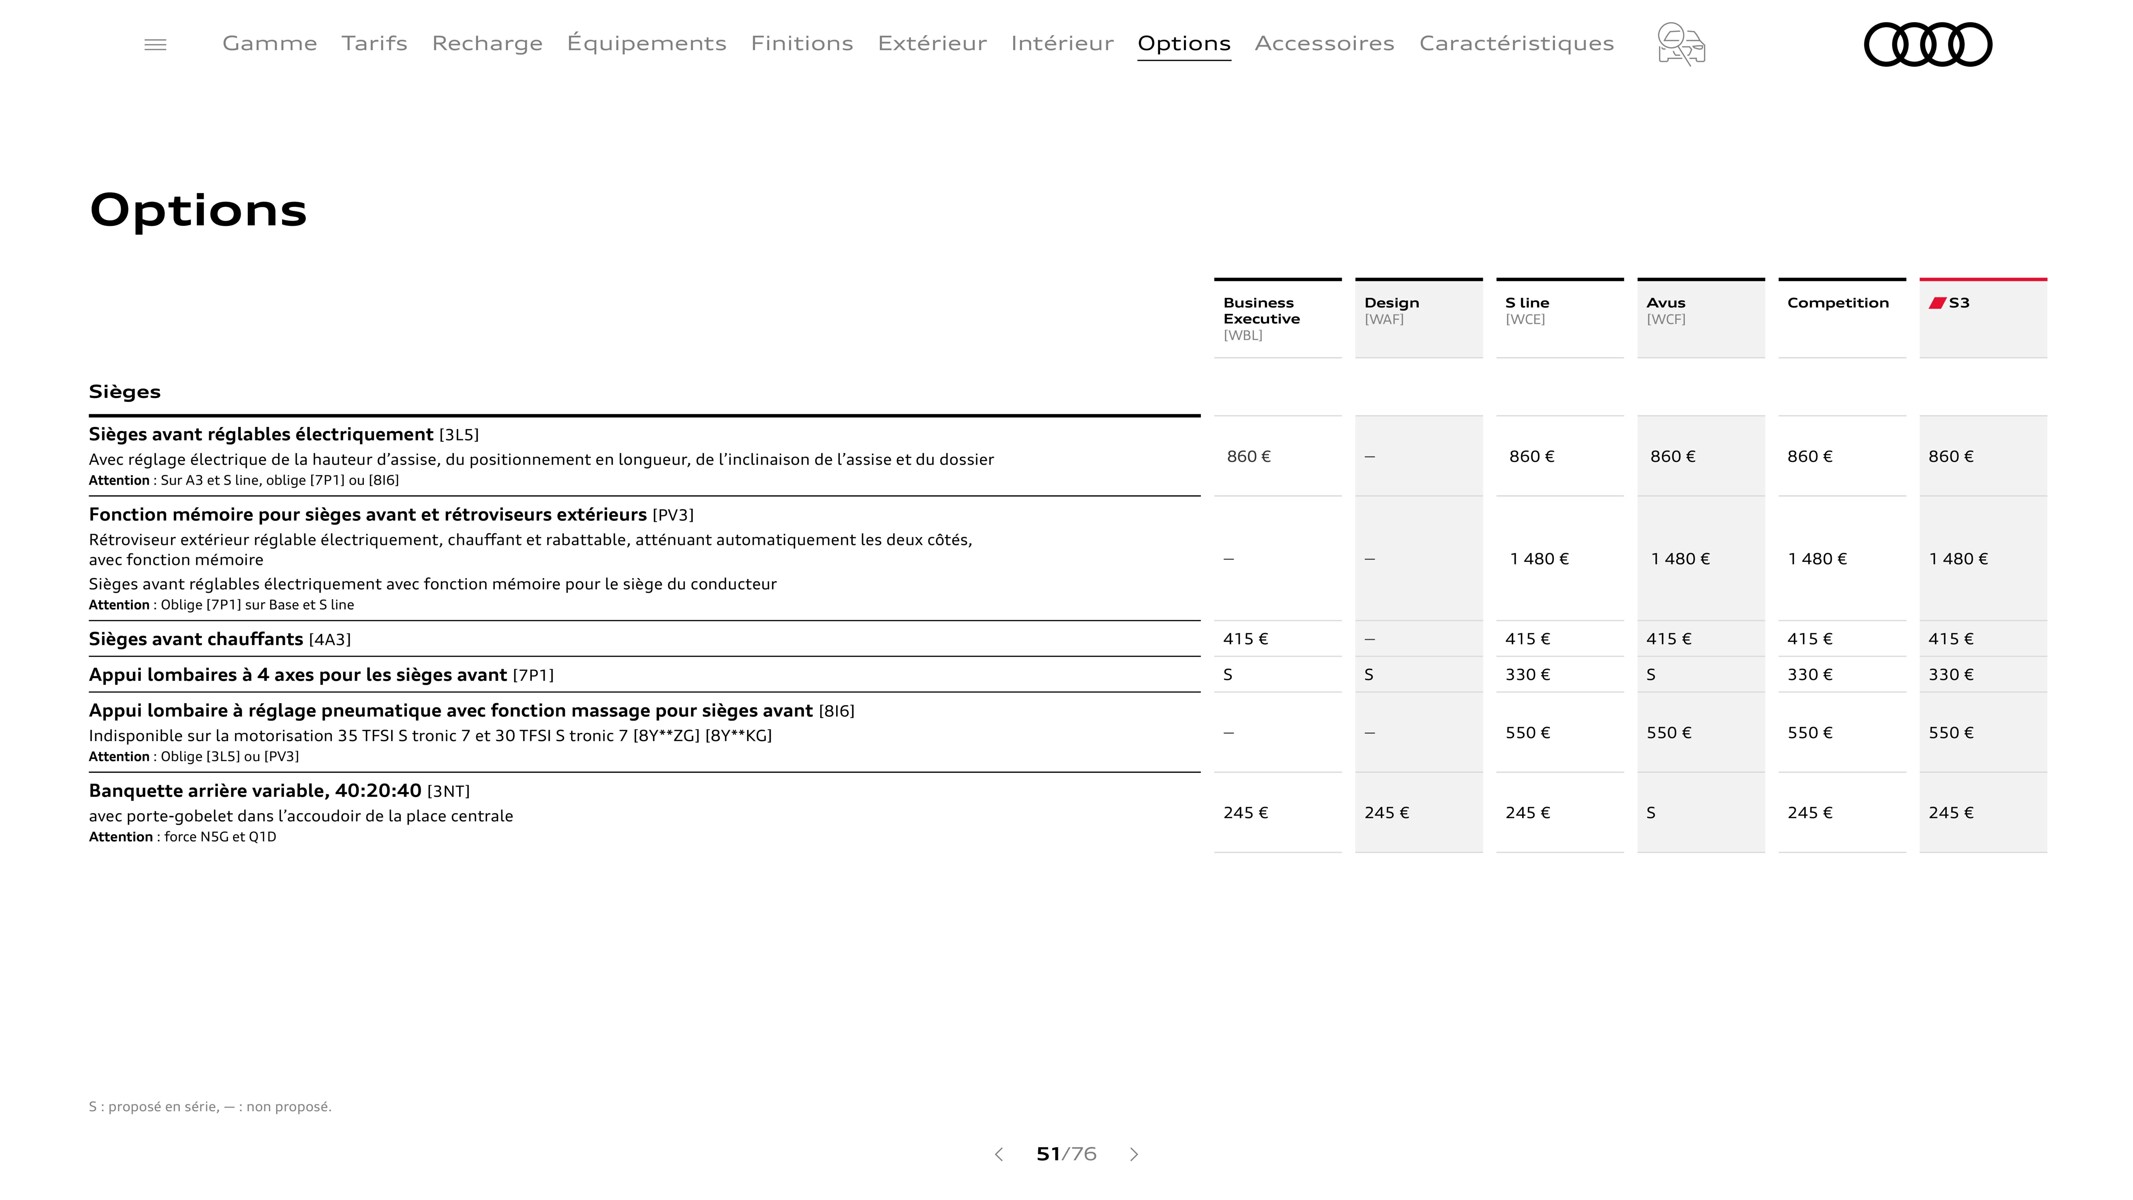Open the Équipements tab
The image size is (2133, 1200).
647,43
